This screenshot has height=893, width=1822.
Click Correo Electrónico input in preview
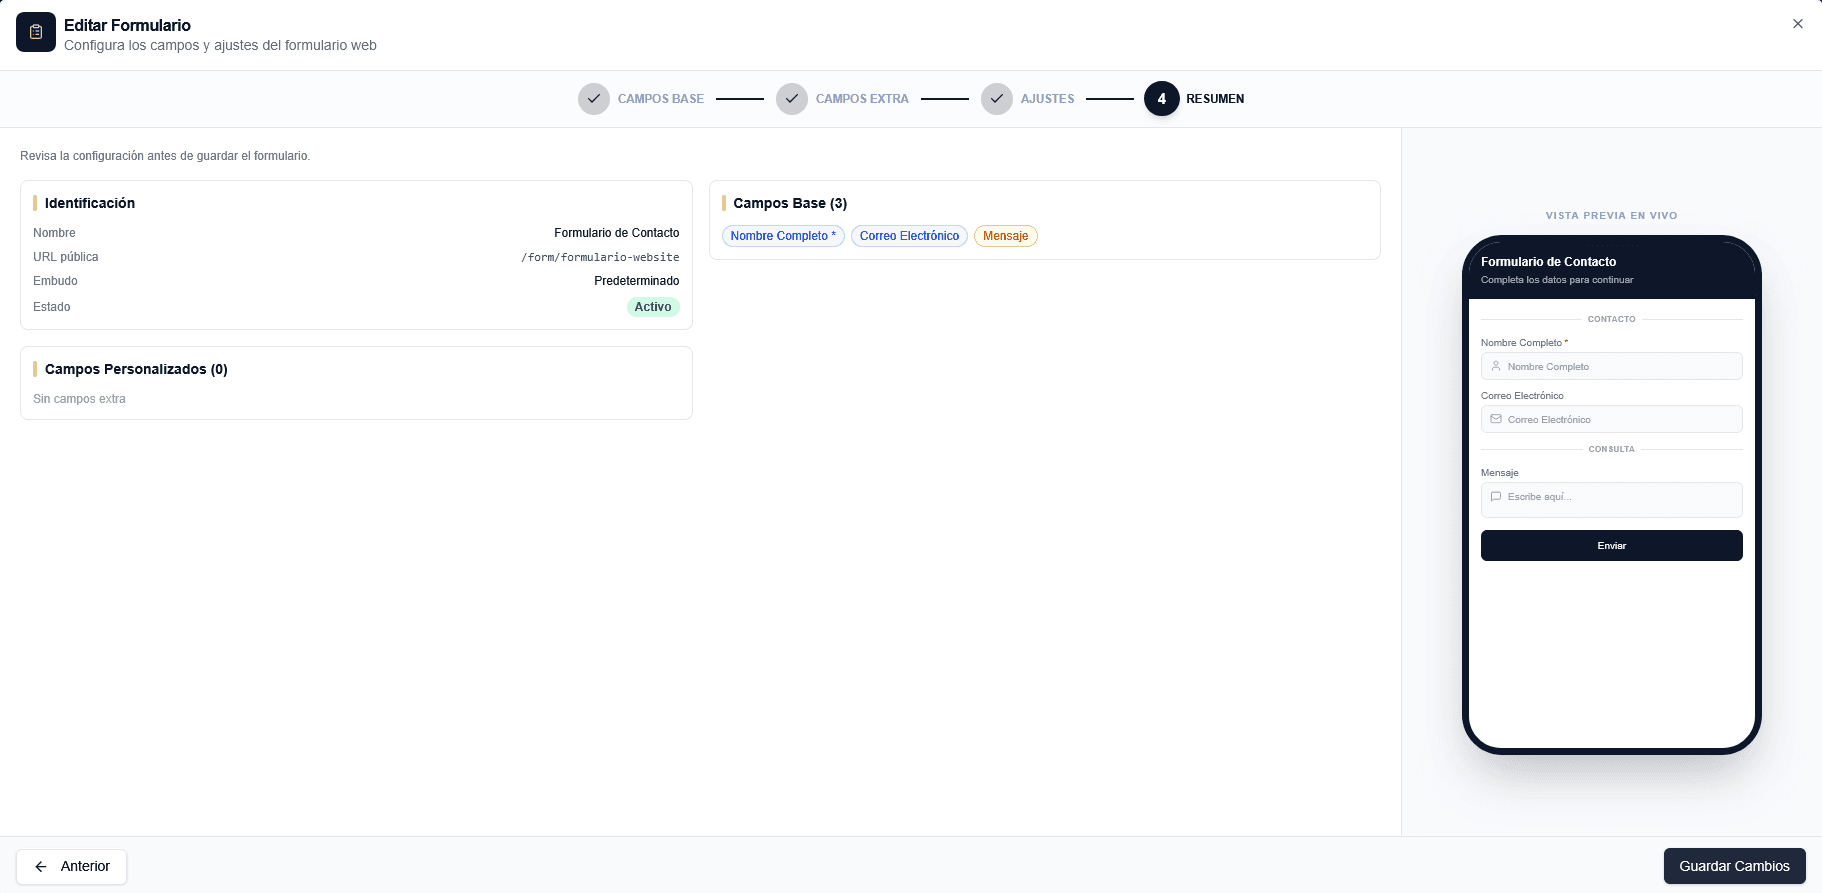coord(1612,419)
